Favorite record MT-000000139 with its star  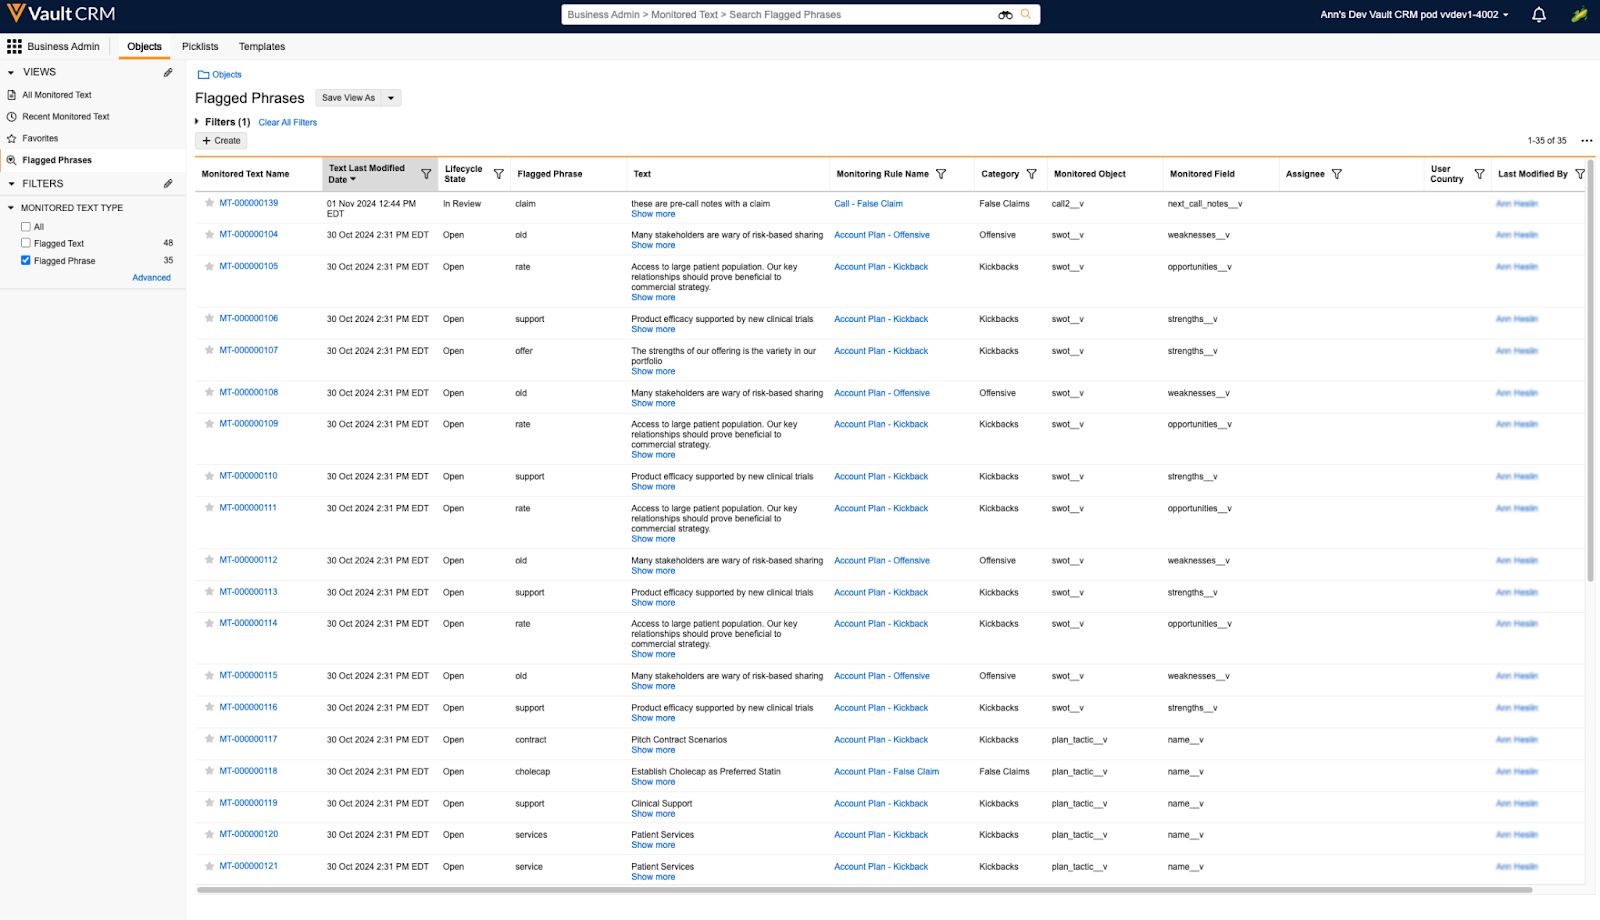click(209, 203)
